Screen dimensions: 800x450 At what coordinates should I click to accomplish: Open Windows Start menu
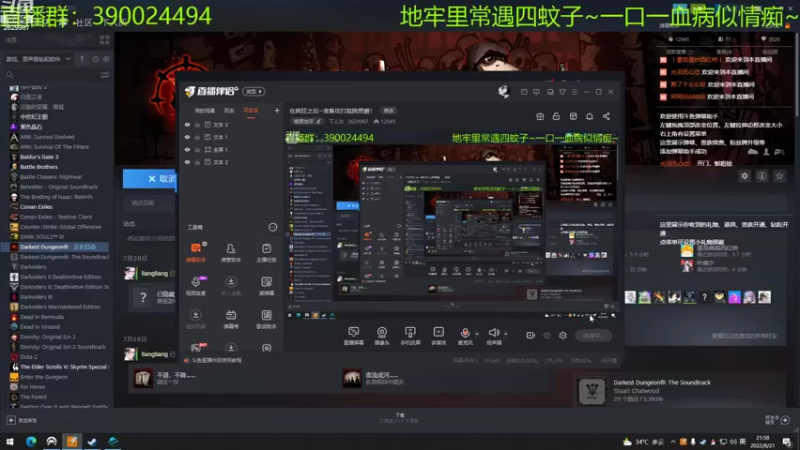(10, 441)
